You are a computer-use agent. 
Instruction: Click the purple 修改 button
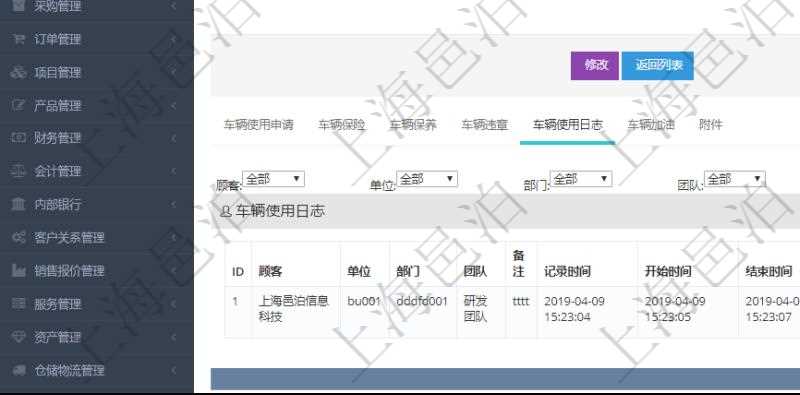595,66
